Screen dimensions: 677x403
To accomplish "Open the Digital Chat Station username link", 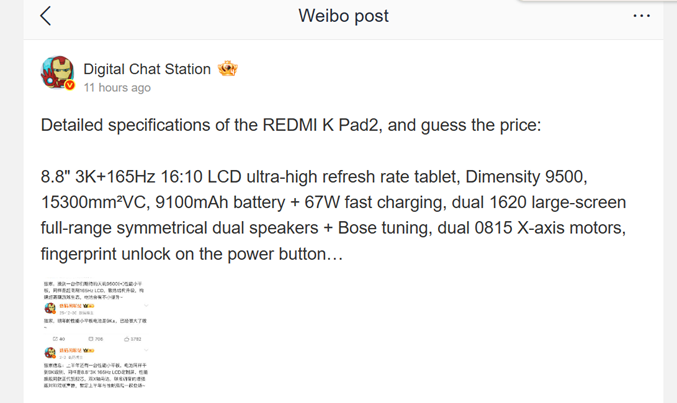I will coord(147,69).
